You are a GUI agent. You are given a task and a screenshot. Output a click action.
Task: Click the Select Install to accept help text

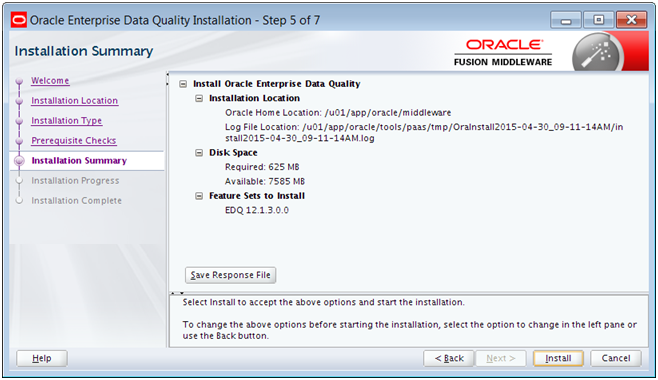click(324, 302)
